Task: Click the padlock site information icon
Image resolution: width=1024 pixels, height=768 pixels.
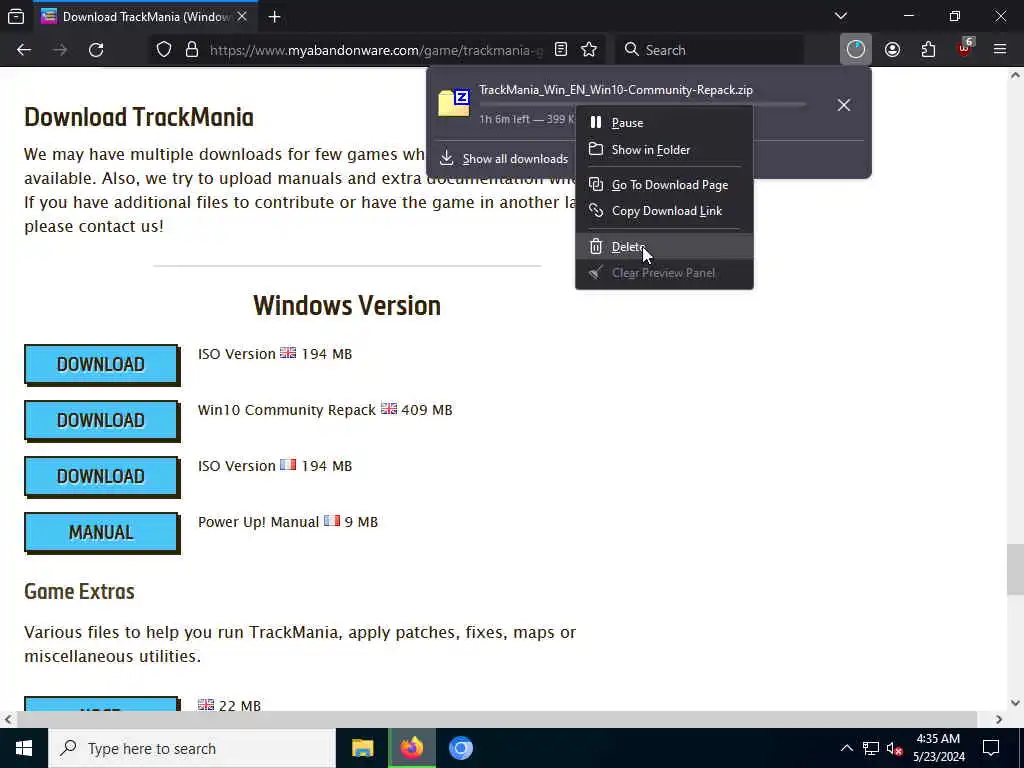Action: (192, 50)
